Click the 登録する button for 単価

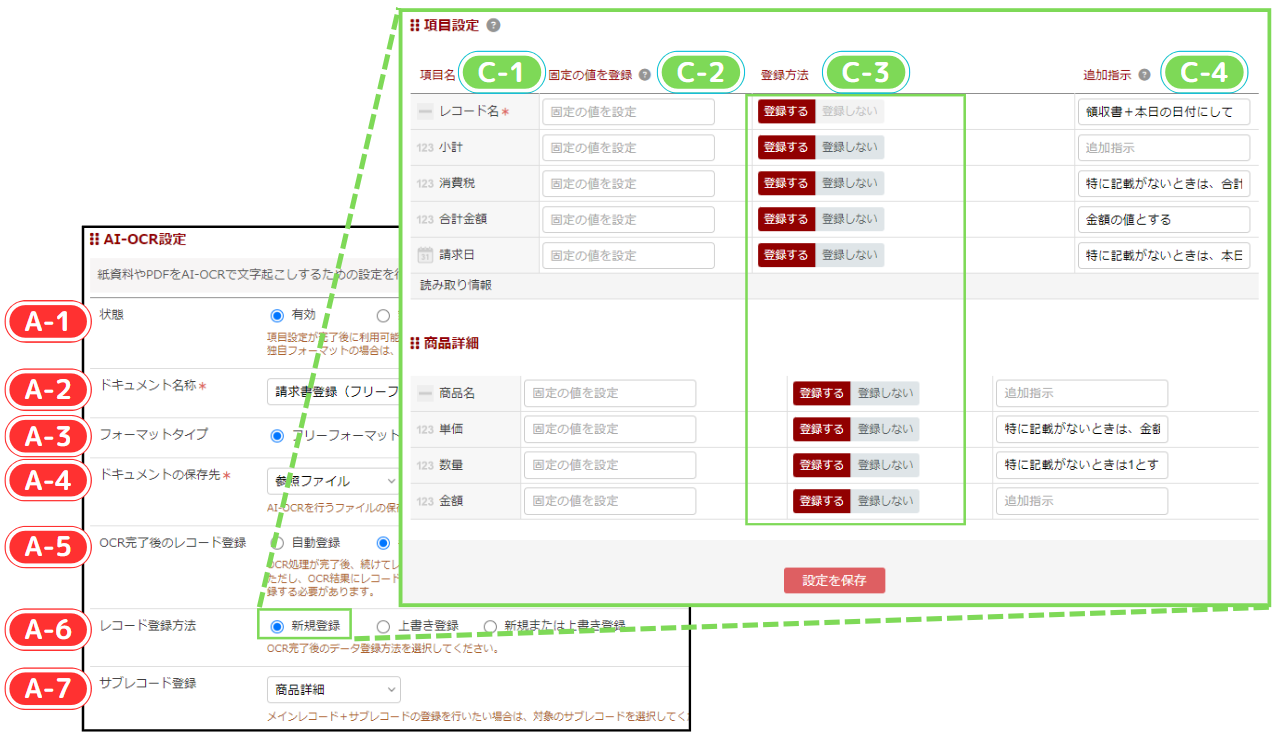coord(821,429)
